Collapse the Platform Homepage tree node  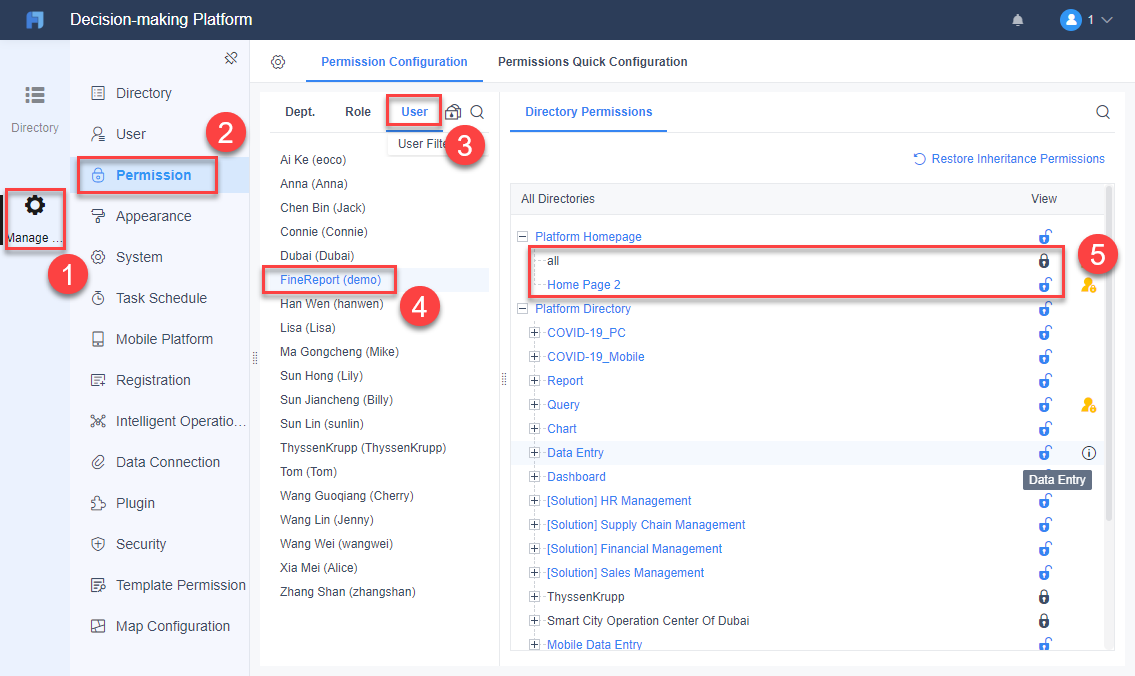pos(522,237)
